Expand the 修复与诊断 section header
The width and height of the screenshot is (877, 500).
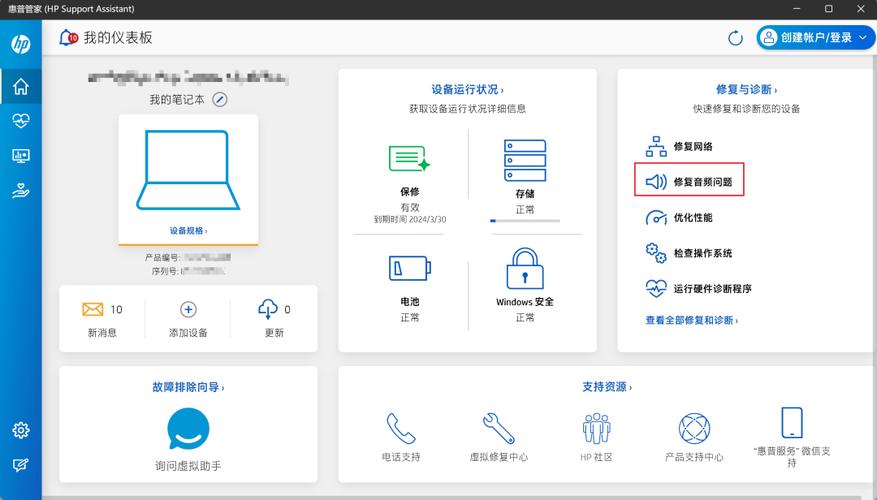coord(746,89)
